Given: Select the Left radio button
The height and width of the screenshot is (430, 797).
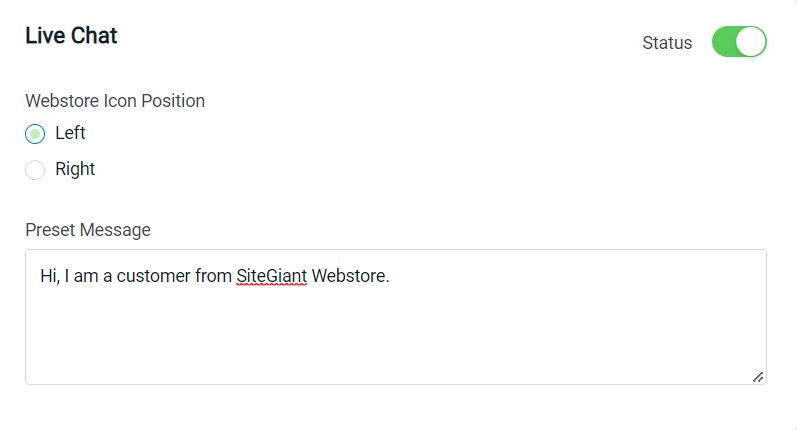Looking at the screenshot, I should pyautogui.click(x=35, y=134).
